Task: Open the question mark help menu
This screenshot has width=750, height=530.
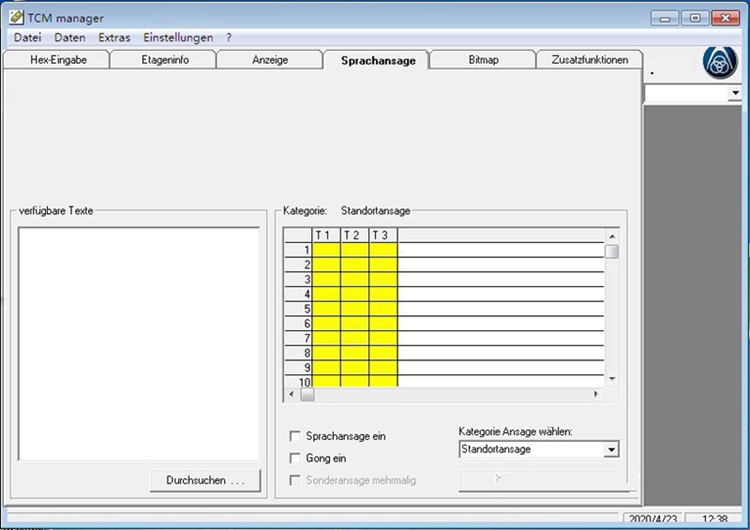Action: click(229, 37)
